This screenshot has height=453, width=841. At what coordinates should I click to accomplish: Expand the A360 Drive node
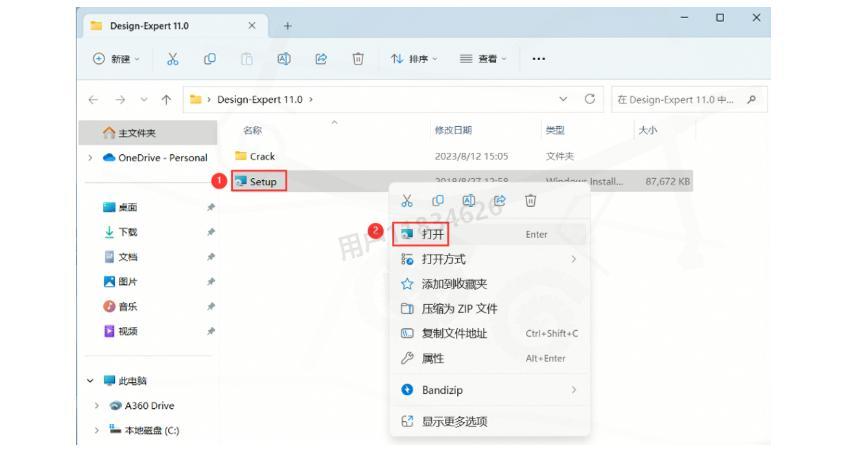pyautogui.click(x=97, y=406)
